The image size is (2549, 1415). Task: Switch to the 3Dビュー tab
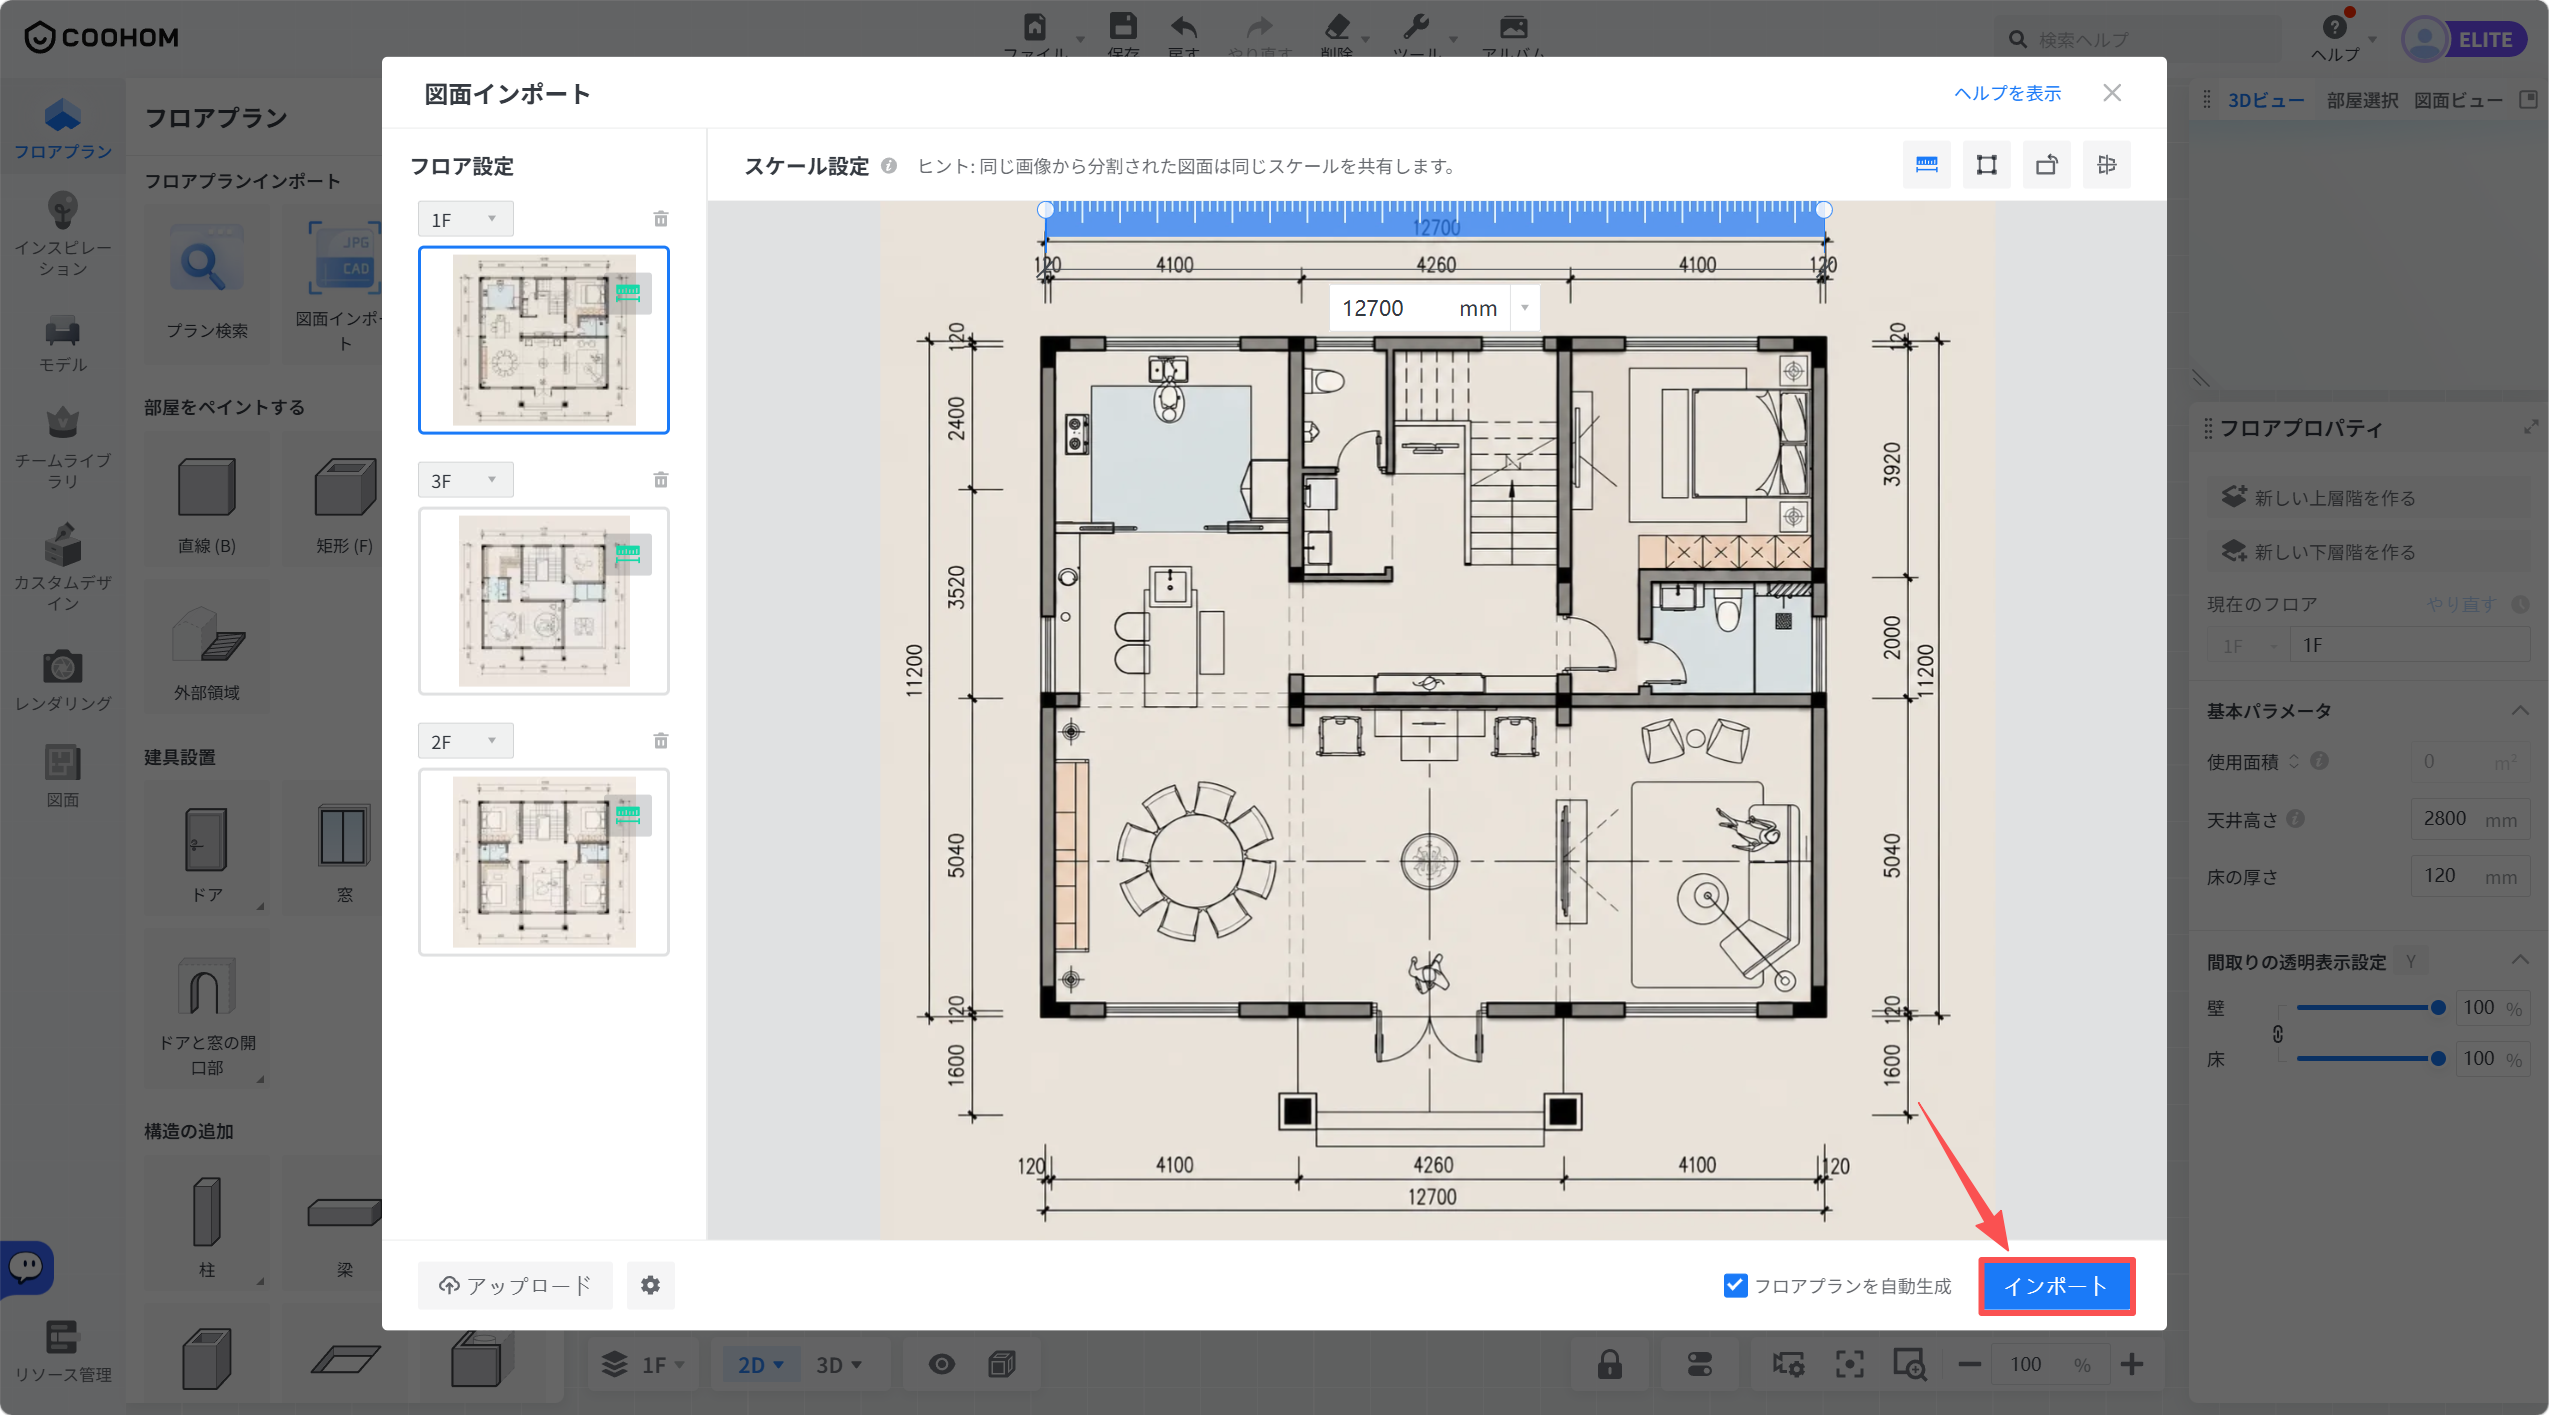[2265, 100]
